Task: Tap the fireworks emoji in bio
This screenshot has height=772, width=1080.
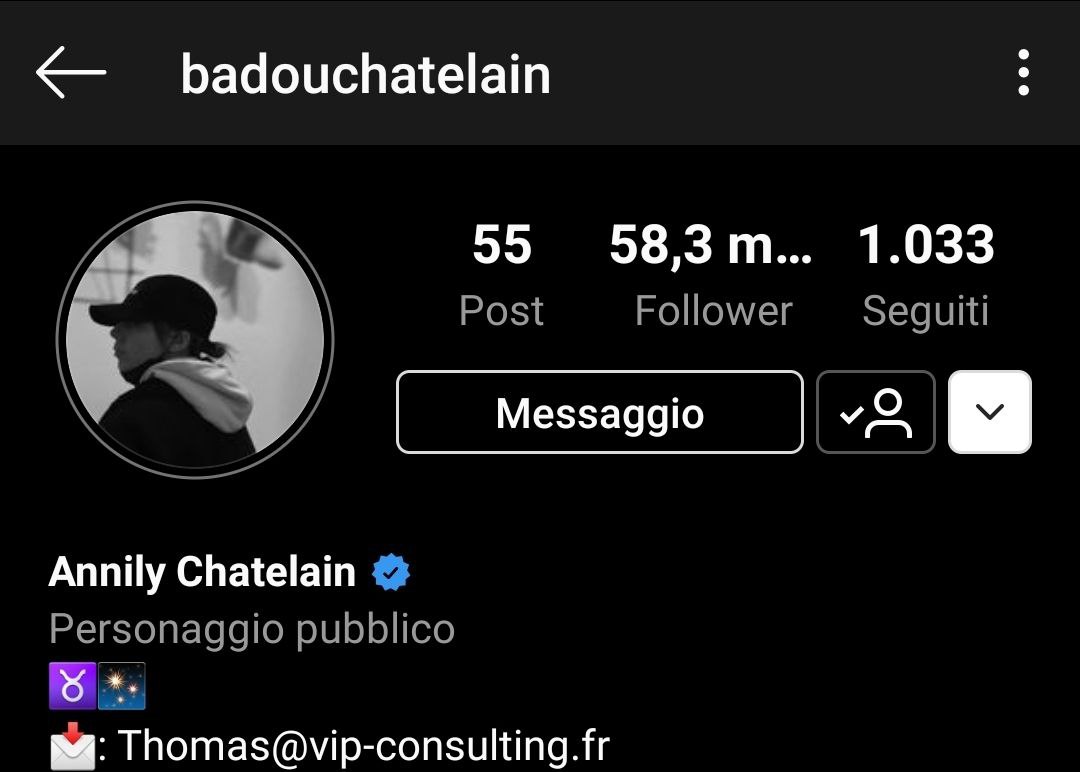Action: tap(122, 686)
